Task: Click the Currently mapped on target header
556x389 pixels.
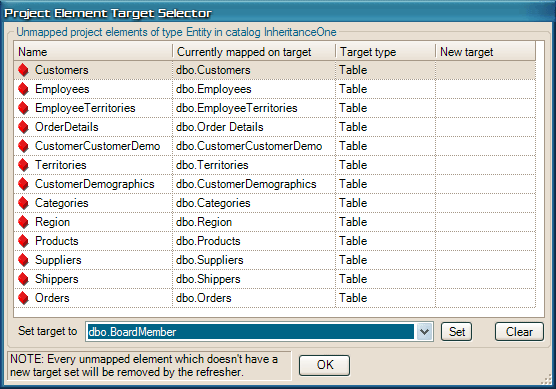Action: click(254, 52)
